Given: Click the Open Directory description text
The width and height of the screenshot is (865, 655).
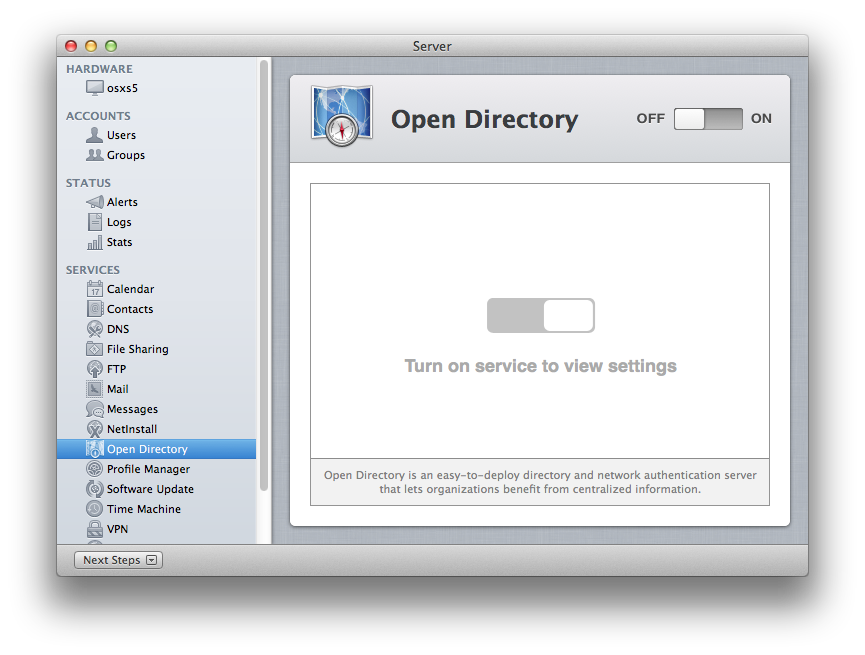Looking at the screenshot, I should coord(540,482).
